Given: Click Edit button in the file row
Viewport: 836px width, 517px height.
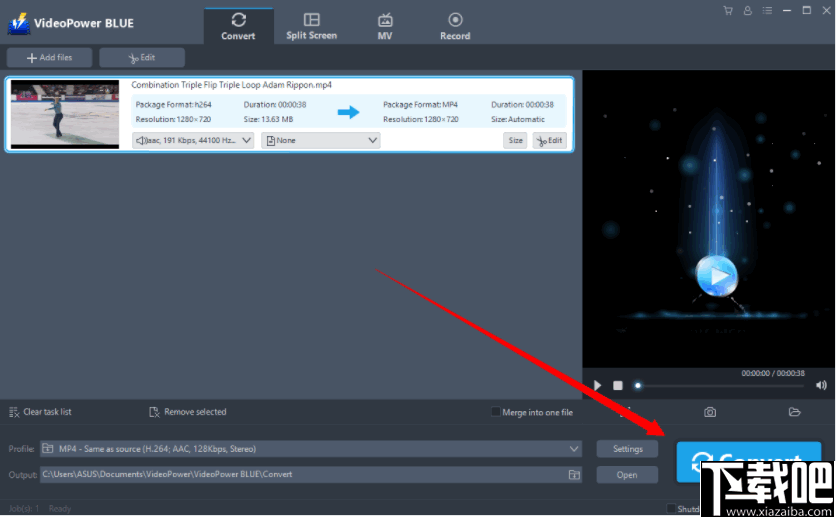Looking at the screenshot, I should tap(550, 141).
